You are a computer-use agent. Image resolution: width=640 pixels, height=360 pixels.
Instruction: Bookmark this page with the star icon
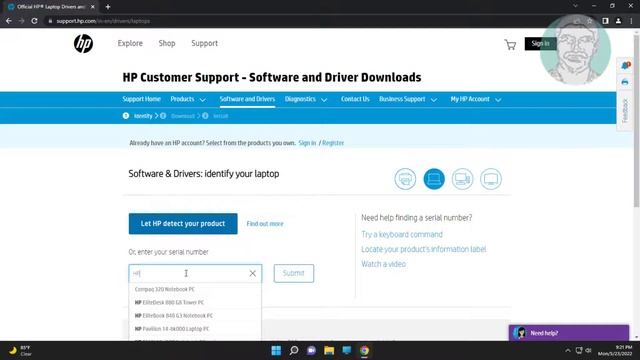point(590,21)
